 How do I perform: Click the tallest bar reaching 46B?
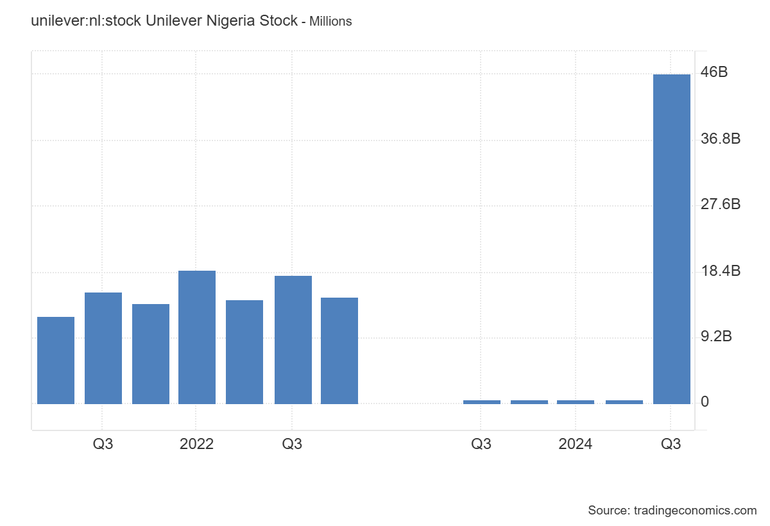pos(671,239)
